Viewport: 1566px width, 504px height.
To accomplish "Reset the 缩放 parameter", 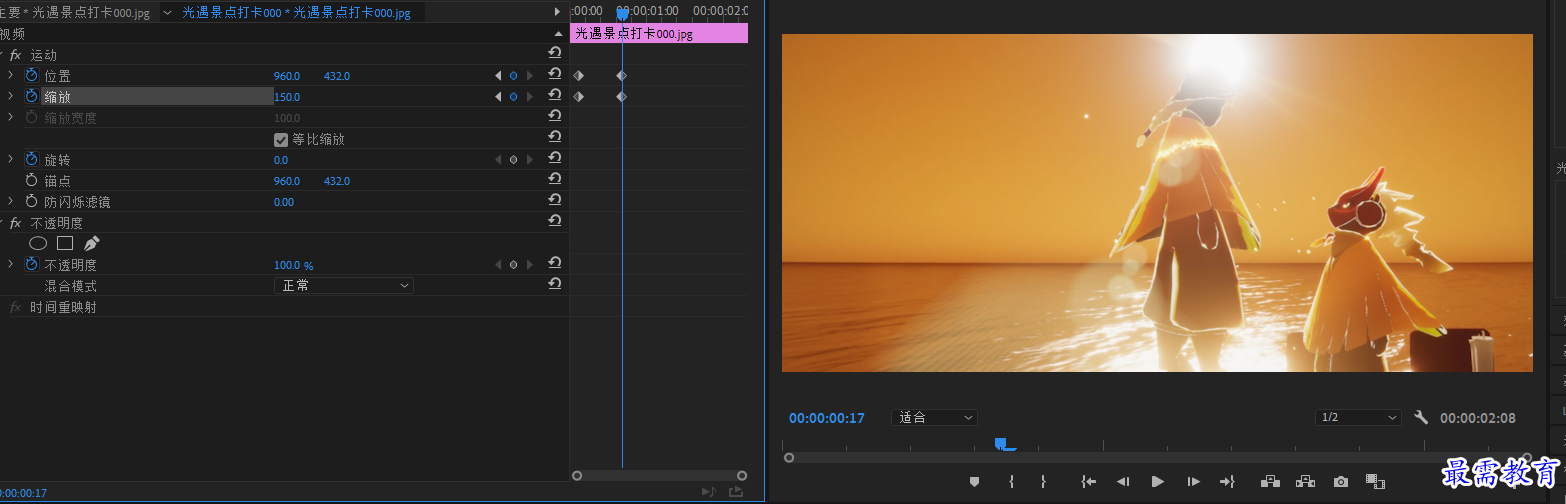I will 554,95.
